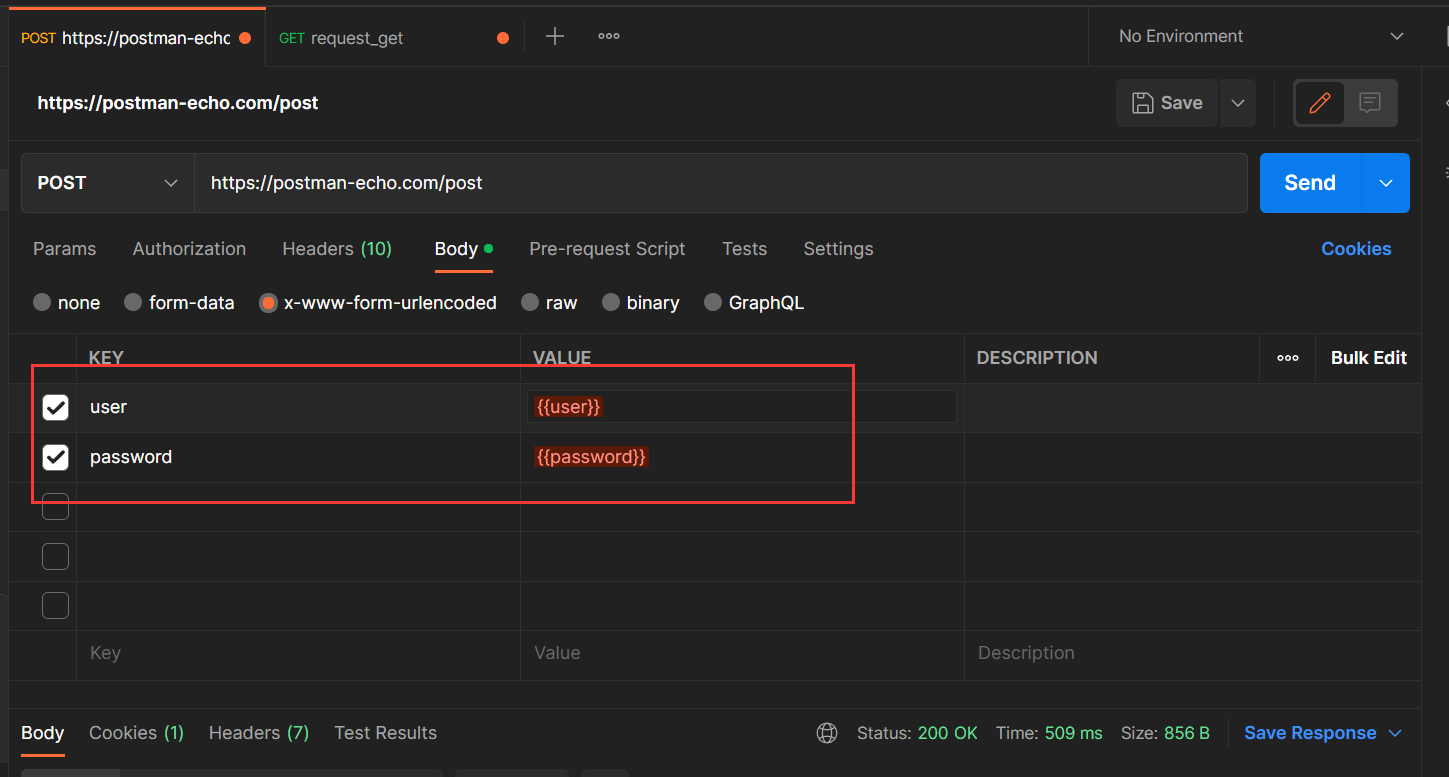
Task: Switch to the Params tab
Action: [65, 249]
